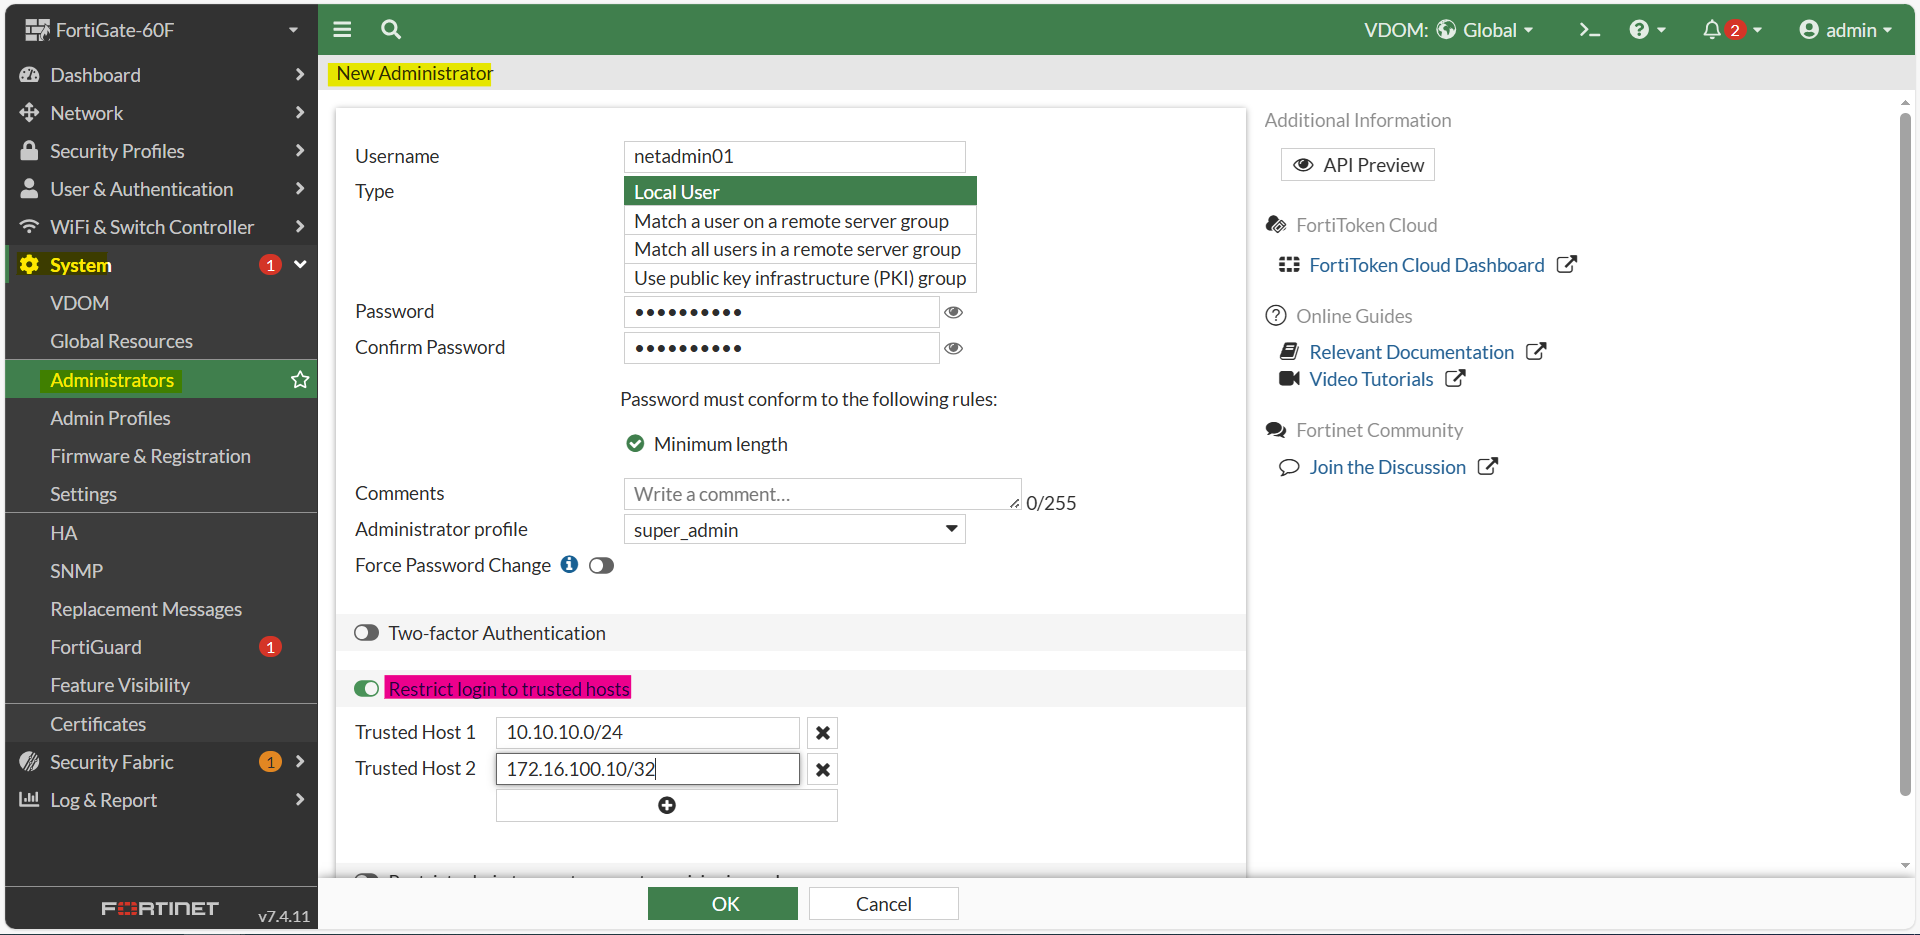Expand the User & Authentication chevron

(300, 189)
